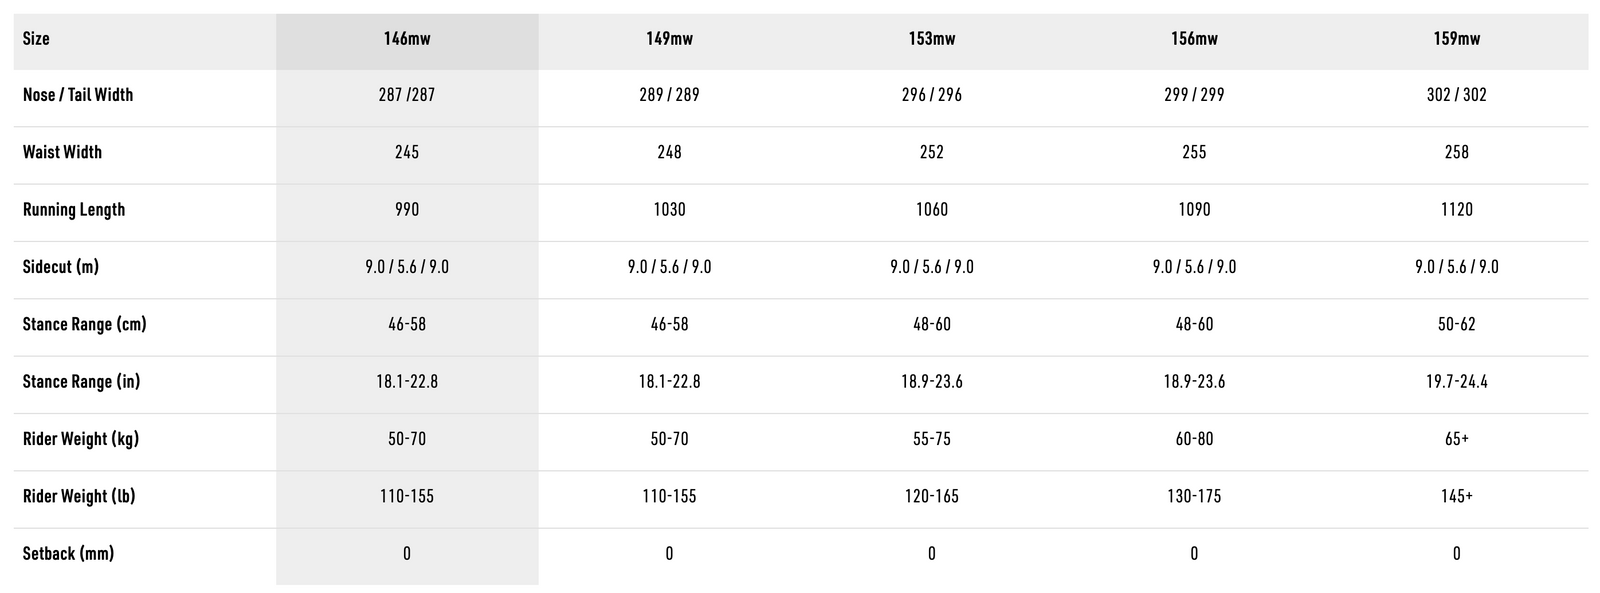
Task: Select the Sidecut (m) row label
Action: point(61,267)
